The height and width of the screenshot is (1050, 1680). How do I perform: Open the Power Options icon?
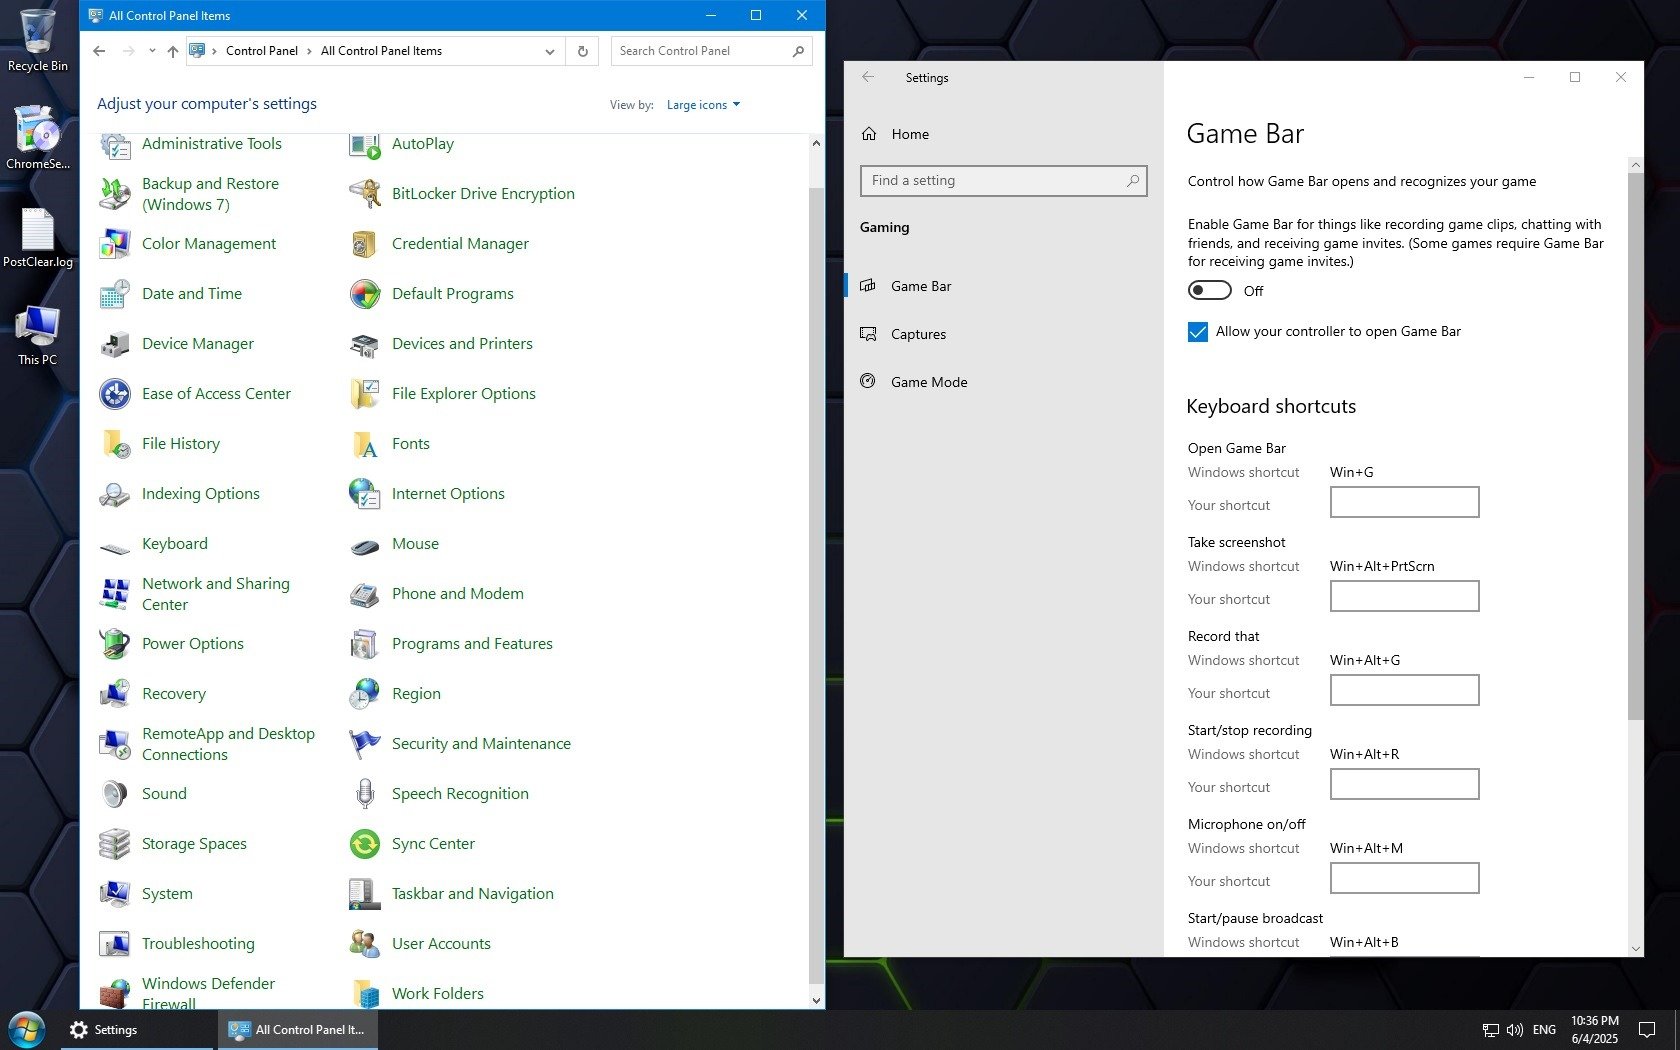coord(115,644)
